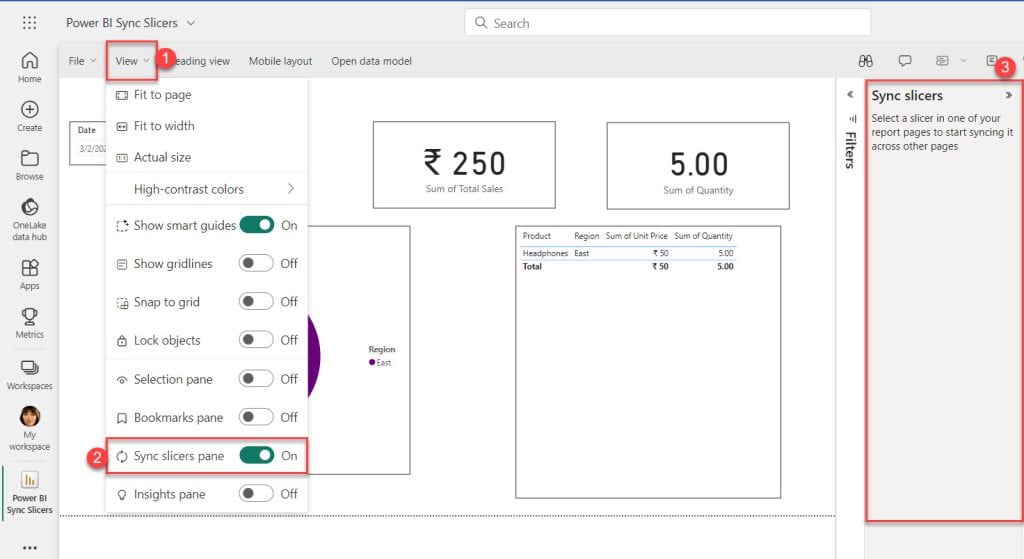
Task: Open the comments speech bubble icon
Action: (x=904, y=61)
